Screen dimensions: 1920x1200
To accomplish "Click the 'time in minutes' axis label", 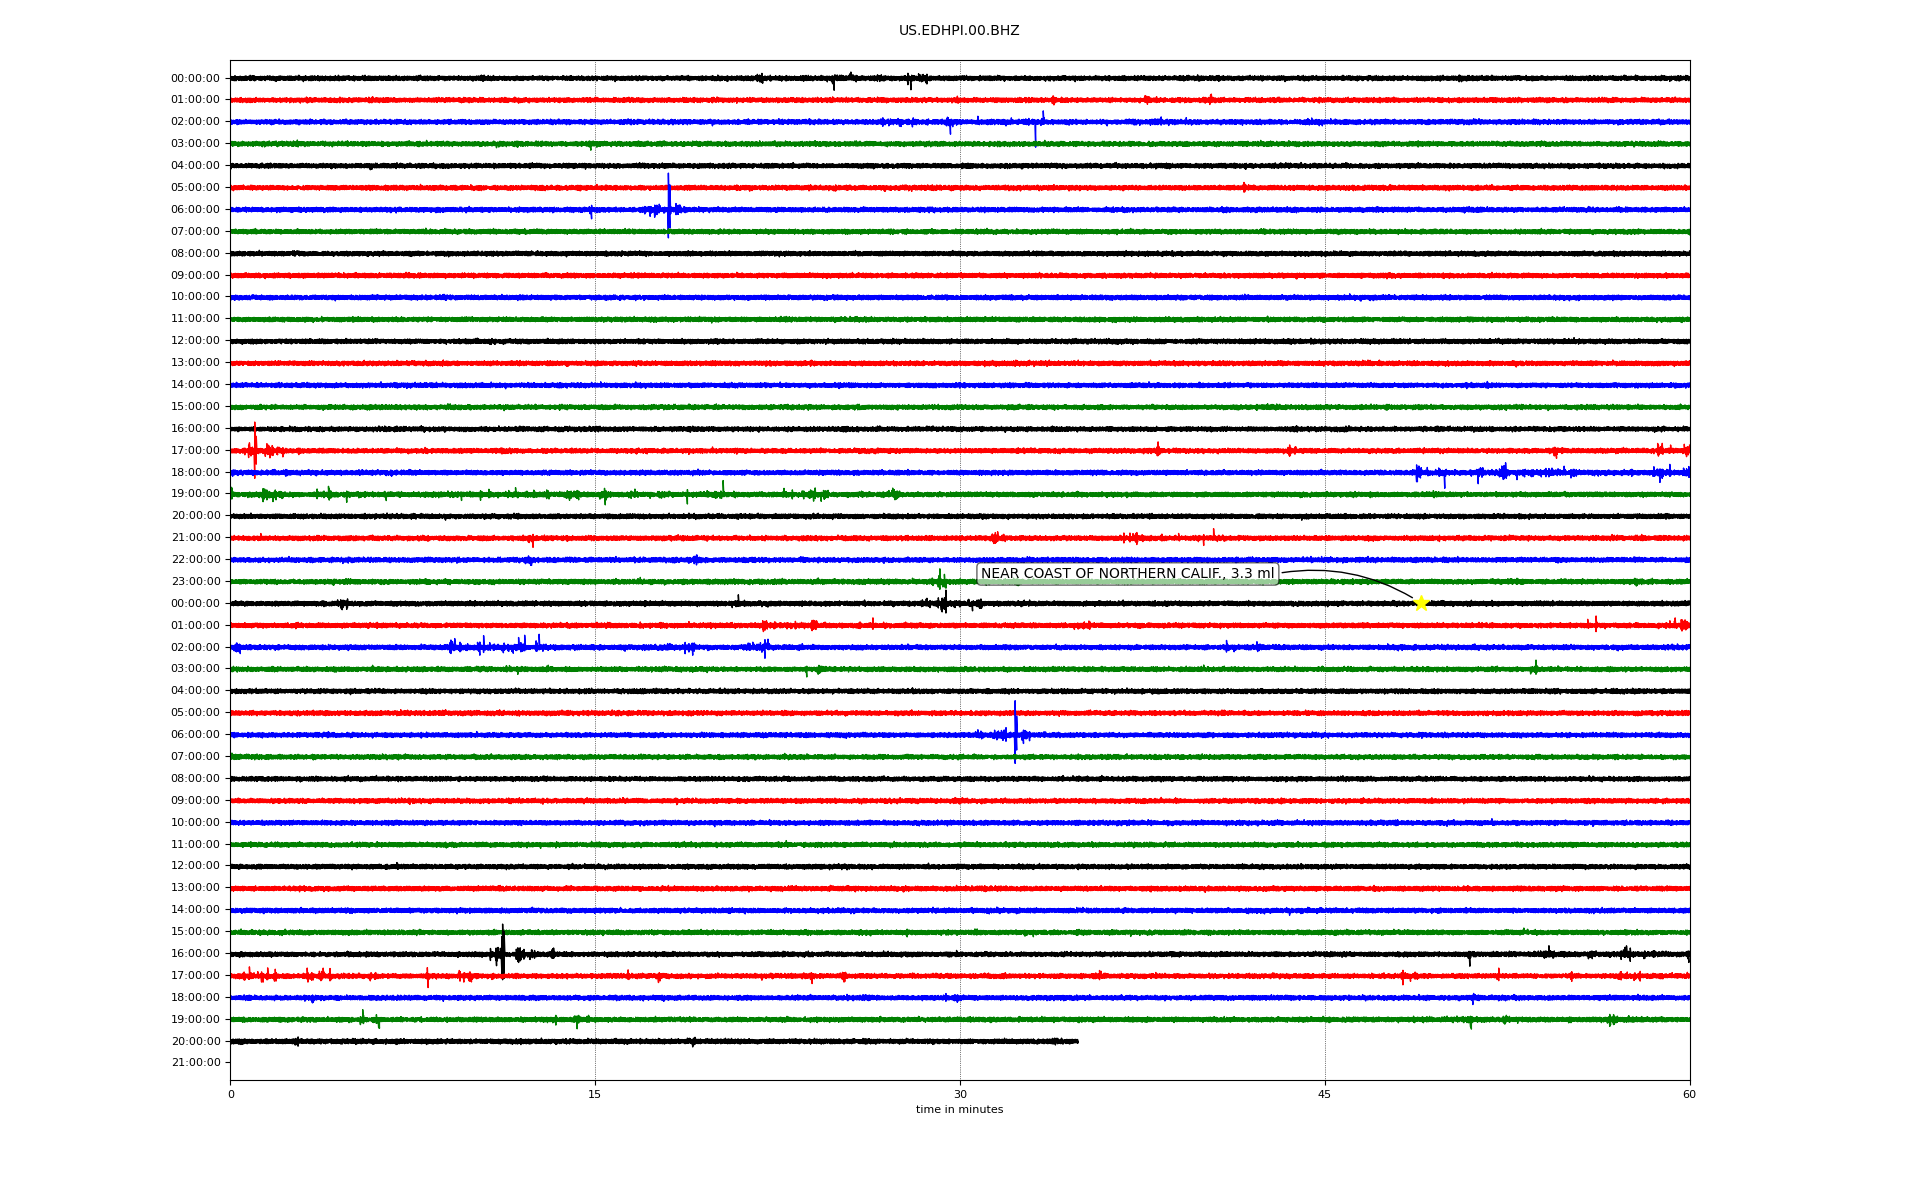I will coord(959,1110).
